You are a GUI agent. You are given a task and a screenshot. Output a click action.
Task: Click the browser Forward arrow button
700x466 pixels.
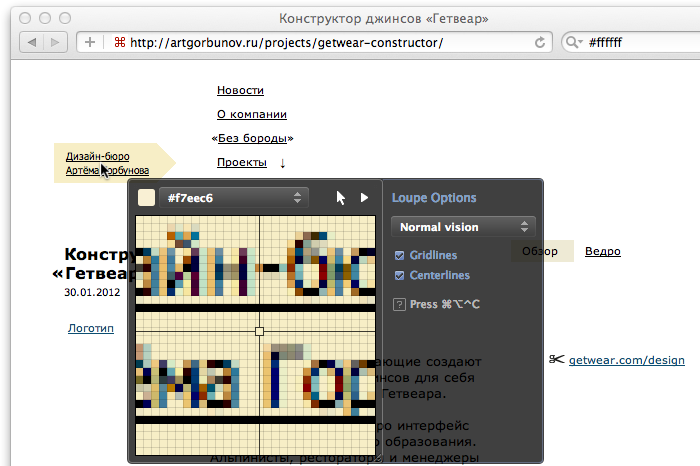point(57,42)
